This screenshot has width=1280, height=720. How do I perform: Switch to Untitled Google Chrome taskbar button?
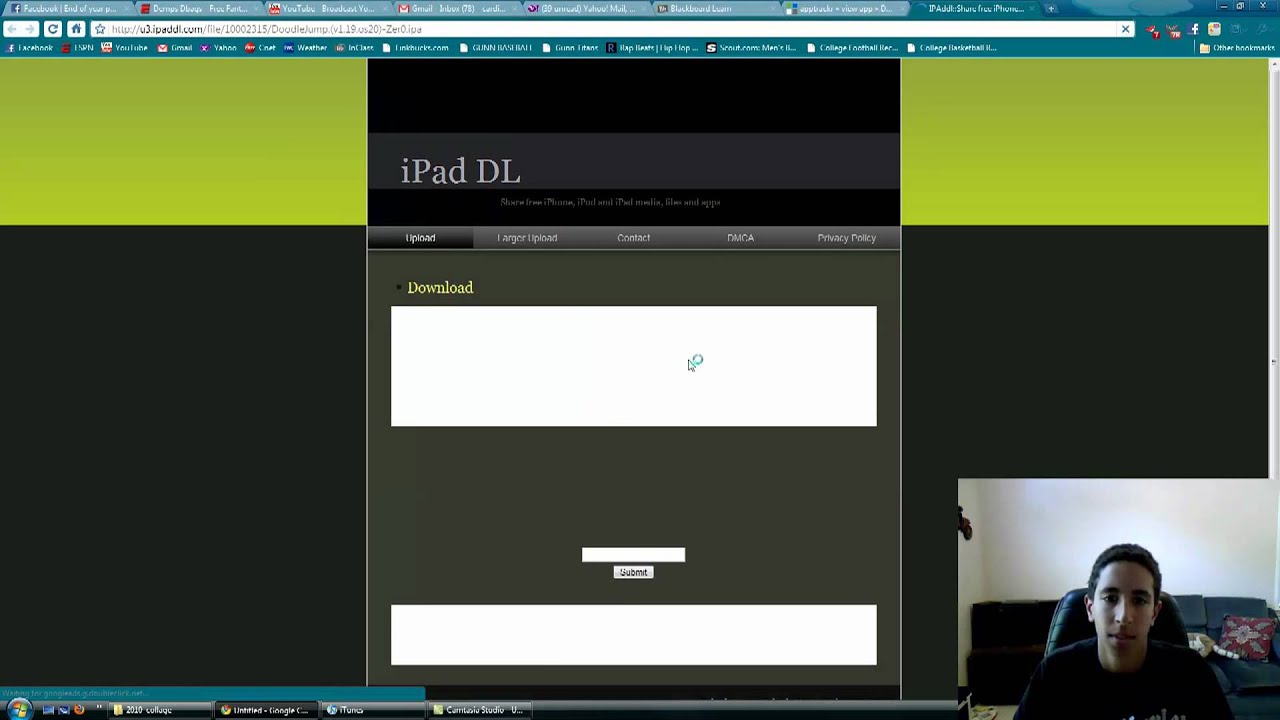268,710
